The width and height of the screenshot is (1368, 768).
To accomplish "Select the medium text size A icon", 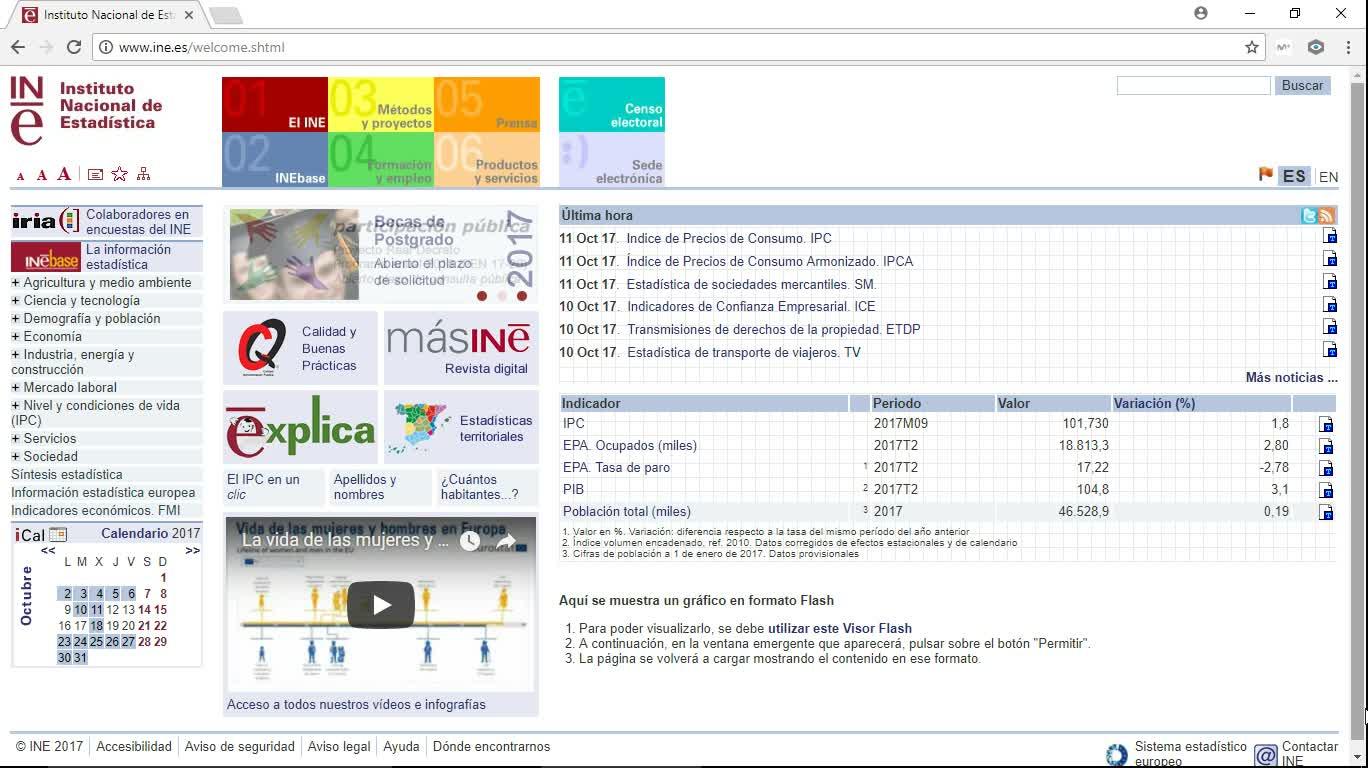I will [42, 175].
